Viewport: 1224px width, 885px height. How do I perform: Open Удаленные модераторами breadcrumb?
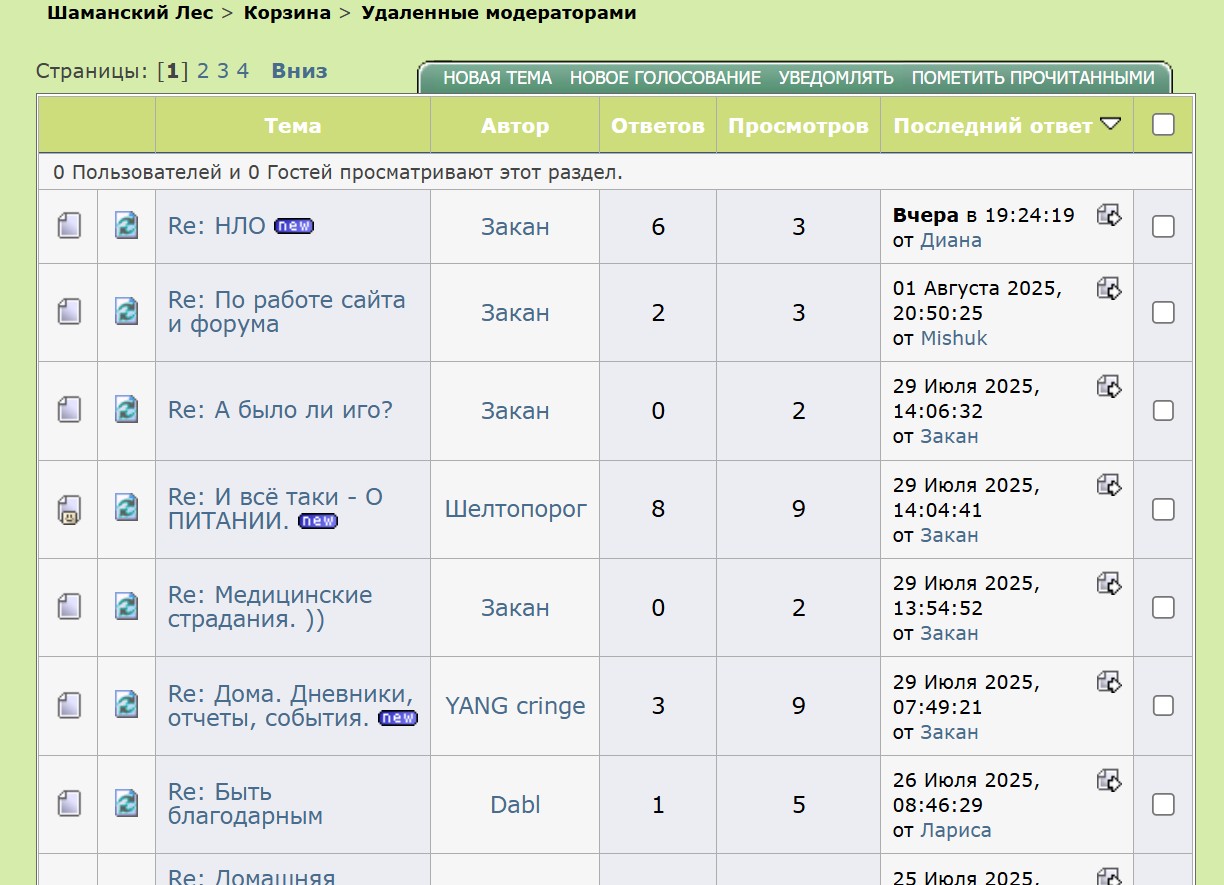499,13
